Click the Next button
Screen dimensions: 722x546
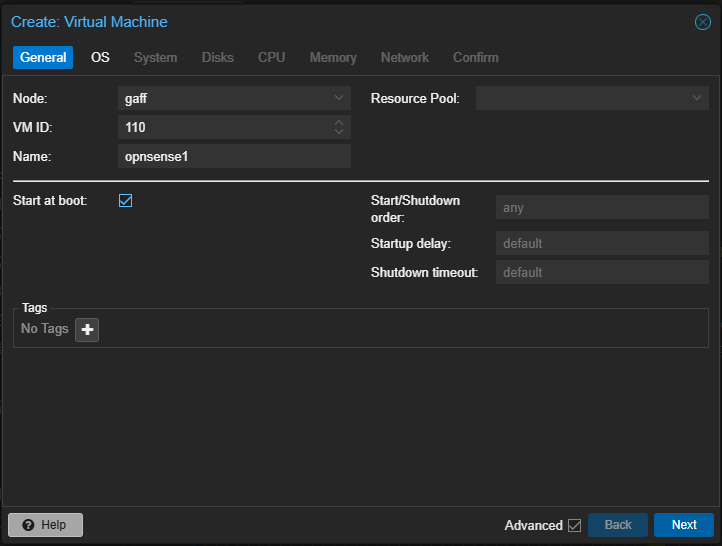coord(684,525)
